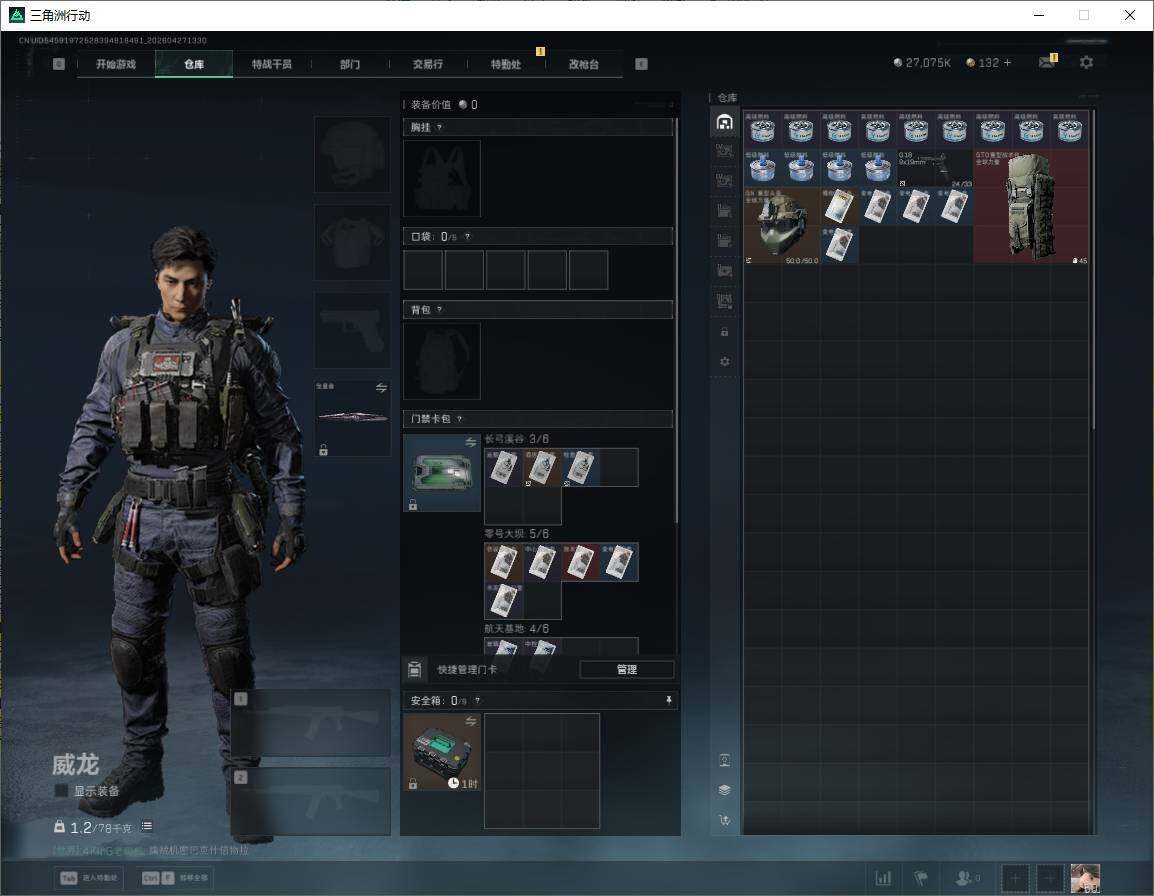Viewport: 1154px width, 896px height.
Task: Click the 快捷管理门卡 card manager icon
Action: pos(414,669)
